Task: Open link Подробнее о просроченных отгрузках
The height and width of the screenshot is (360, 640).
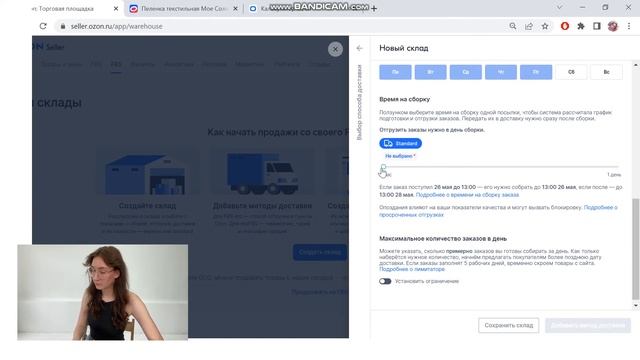Action: pyautogui.click(x=498, y=211)
